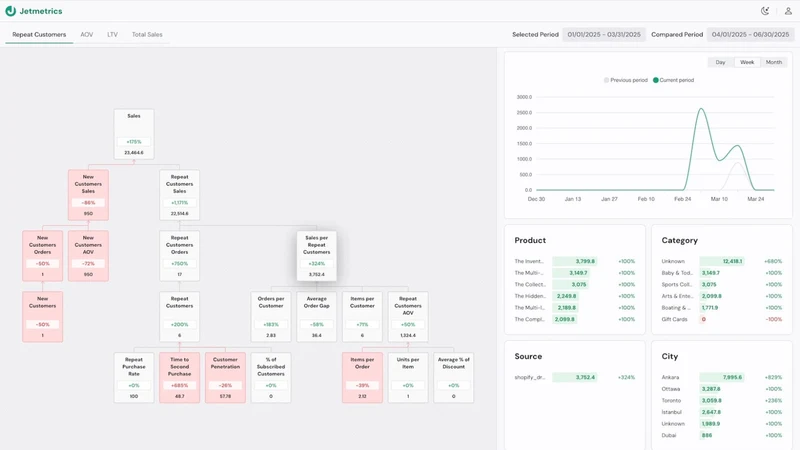
Task: Click the Unknown category row showing 12,418.1
Action: click(x=721, y=261)
